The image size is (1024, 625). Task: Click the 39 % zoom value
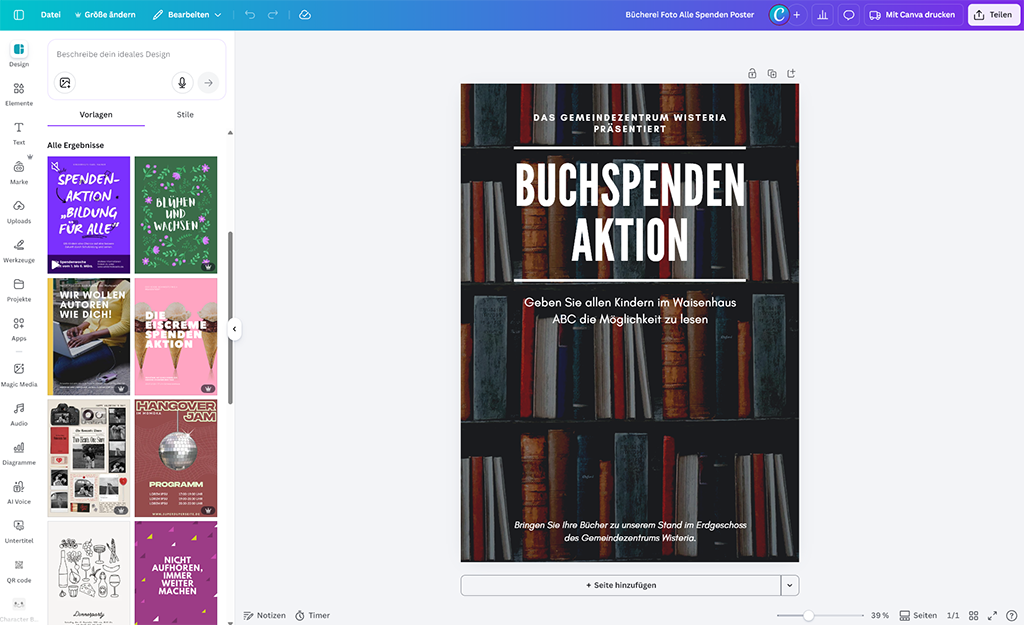880,615
